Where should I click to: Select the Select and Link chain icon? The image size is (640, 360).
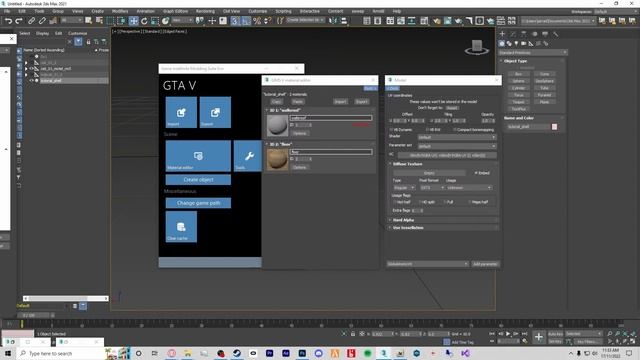coord(32,21)
